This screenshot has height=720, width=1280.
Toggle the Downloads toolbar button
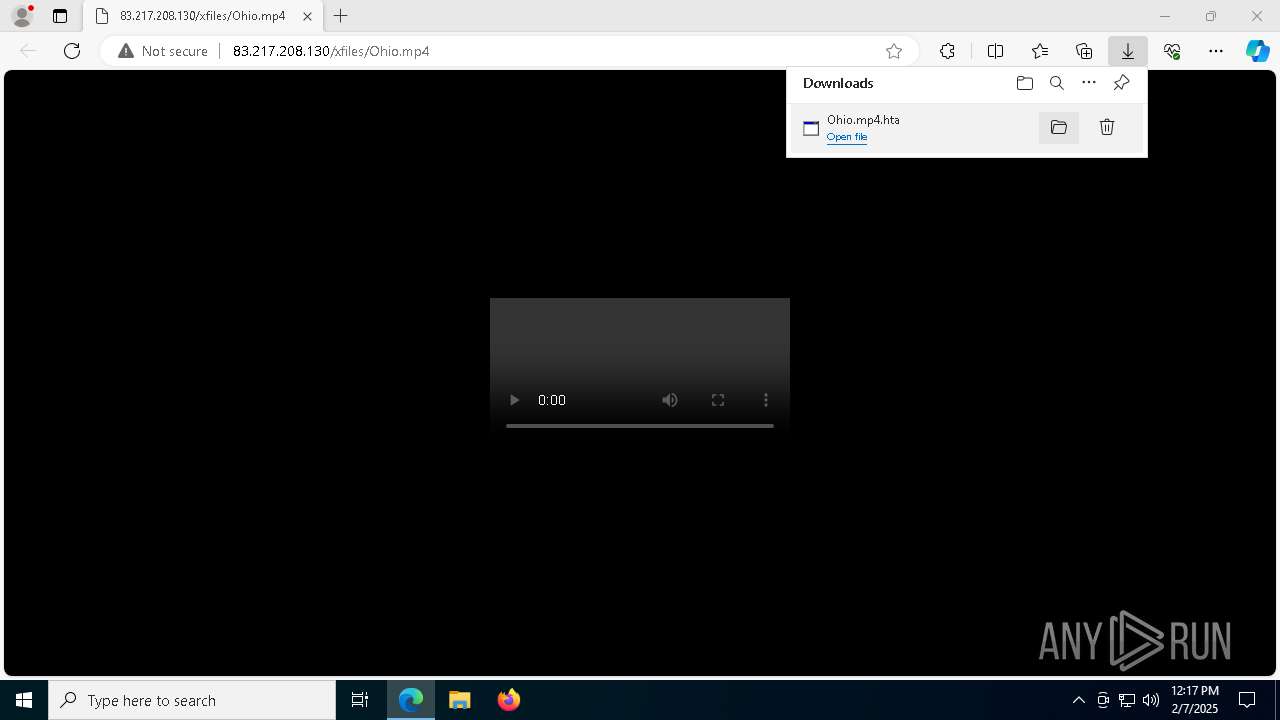[1127, 51]
